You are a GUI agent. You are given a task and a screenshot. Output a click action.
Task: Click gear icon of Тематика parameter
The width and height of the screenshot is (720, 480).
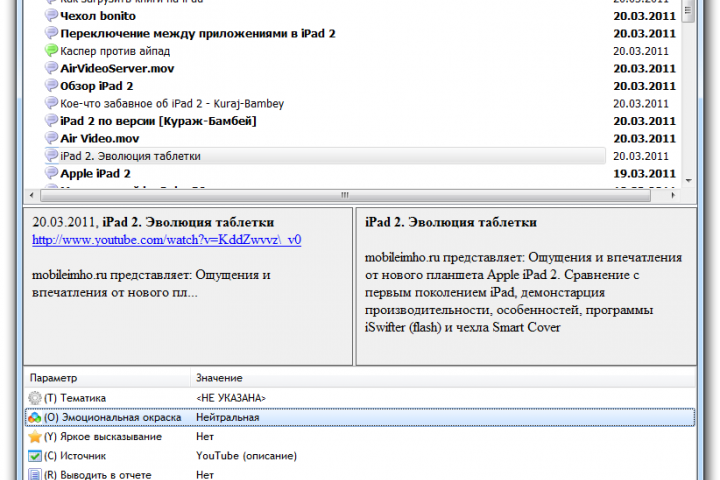pyautogui.click(x=34, y=398)
